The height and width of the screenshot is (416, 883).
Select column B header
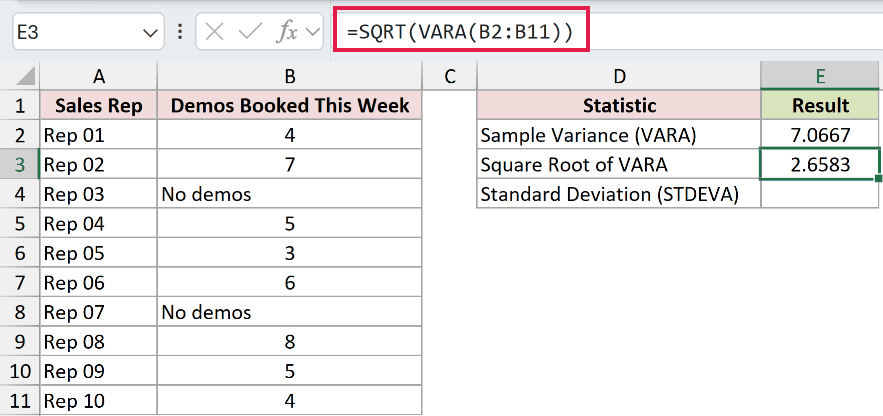pyautogui.click(x=290, y=77)
